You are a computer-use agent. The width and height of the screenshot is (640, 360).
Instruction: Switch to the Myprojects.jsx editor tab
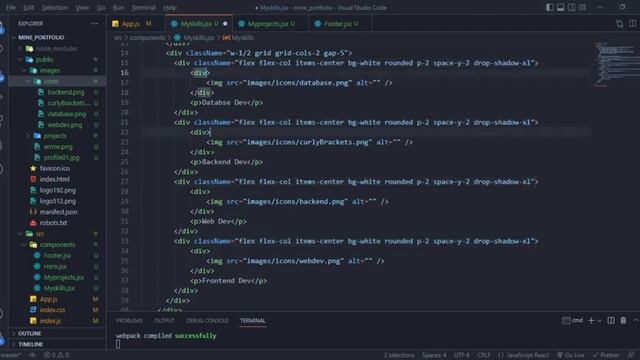pyautogui.click(x=268, y=24)
